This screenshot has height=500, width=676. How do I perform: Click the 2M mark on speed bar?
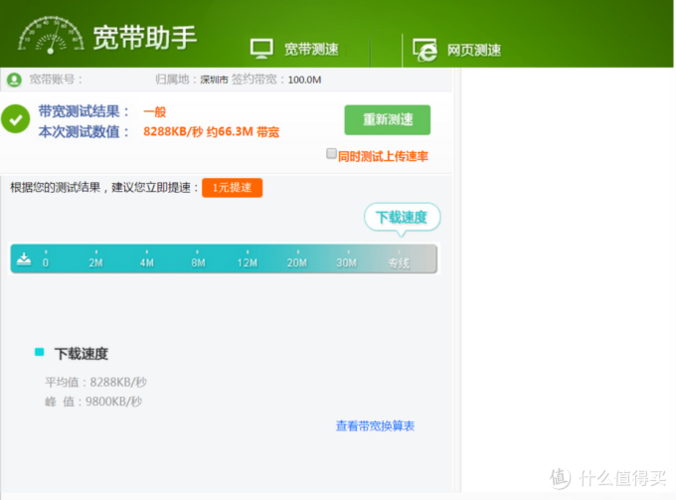[x=96, y=262]
